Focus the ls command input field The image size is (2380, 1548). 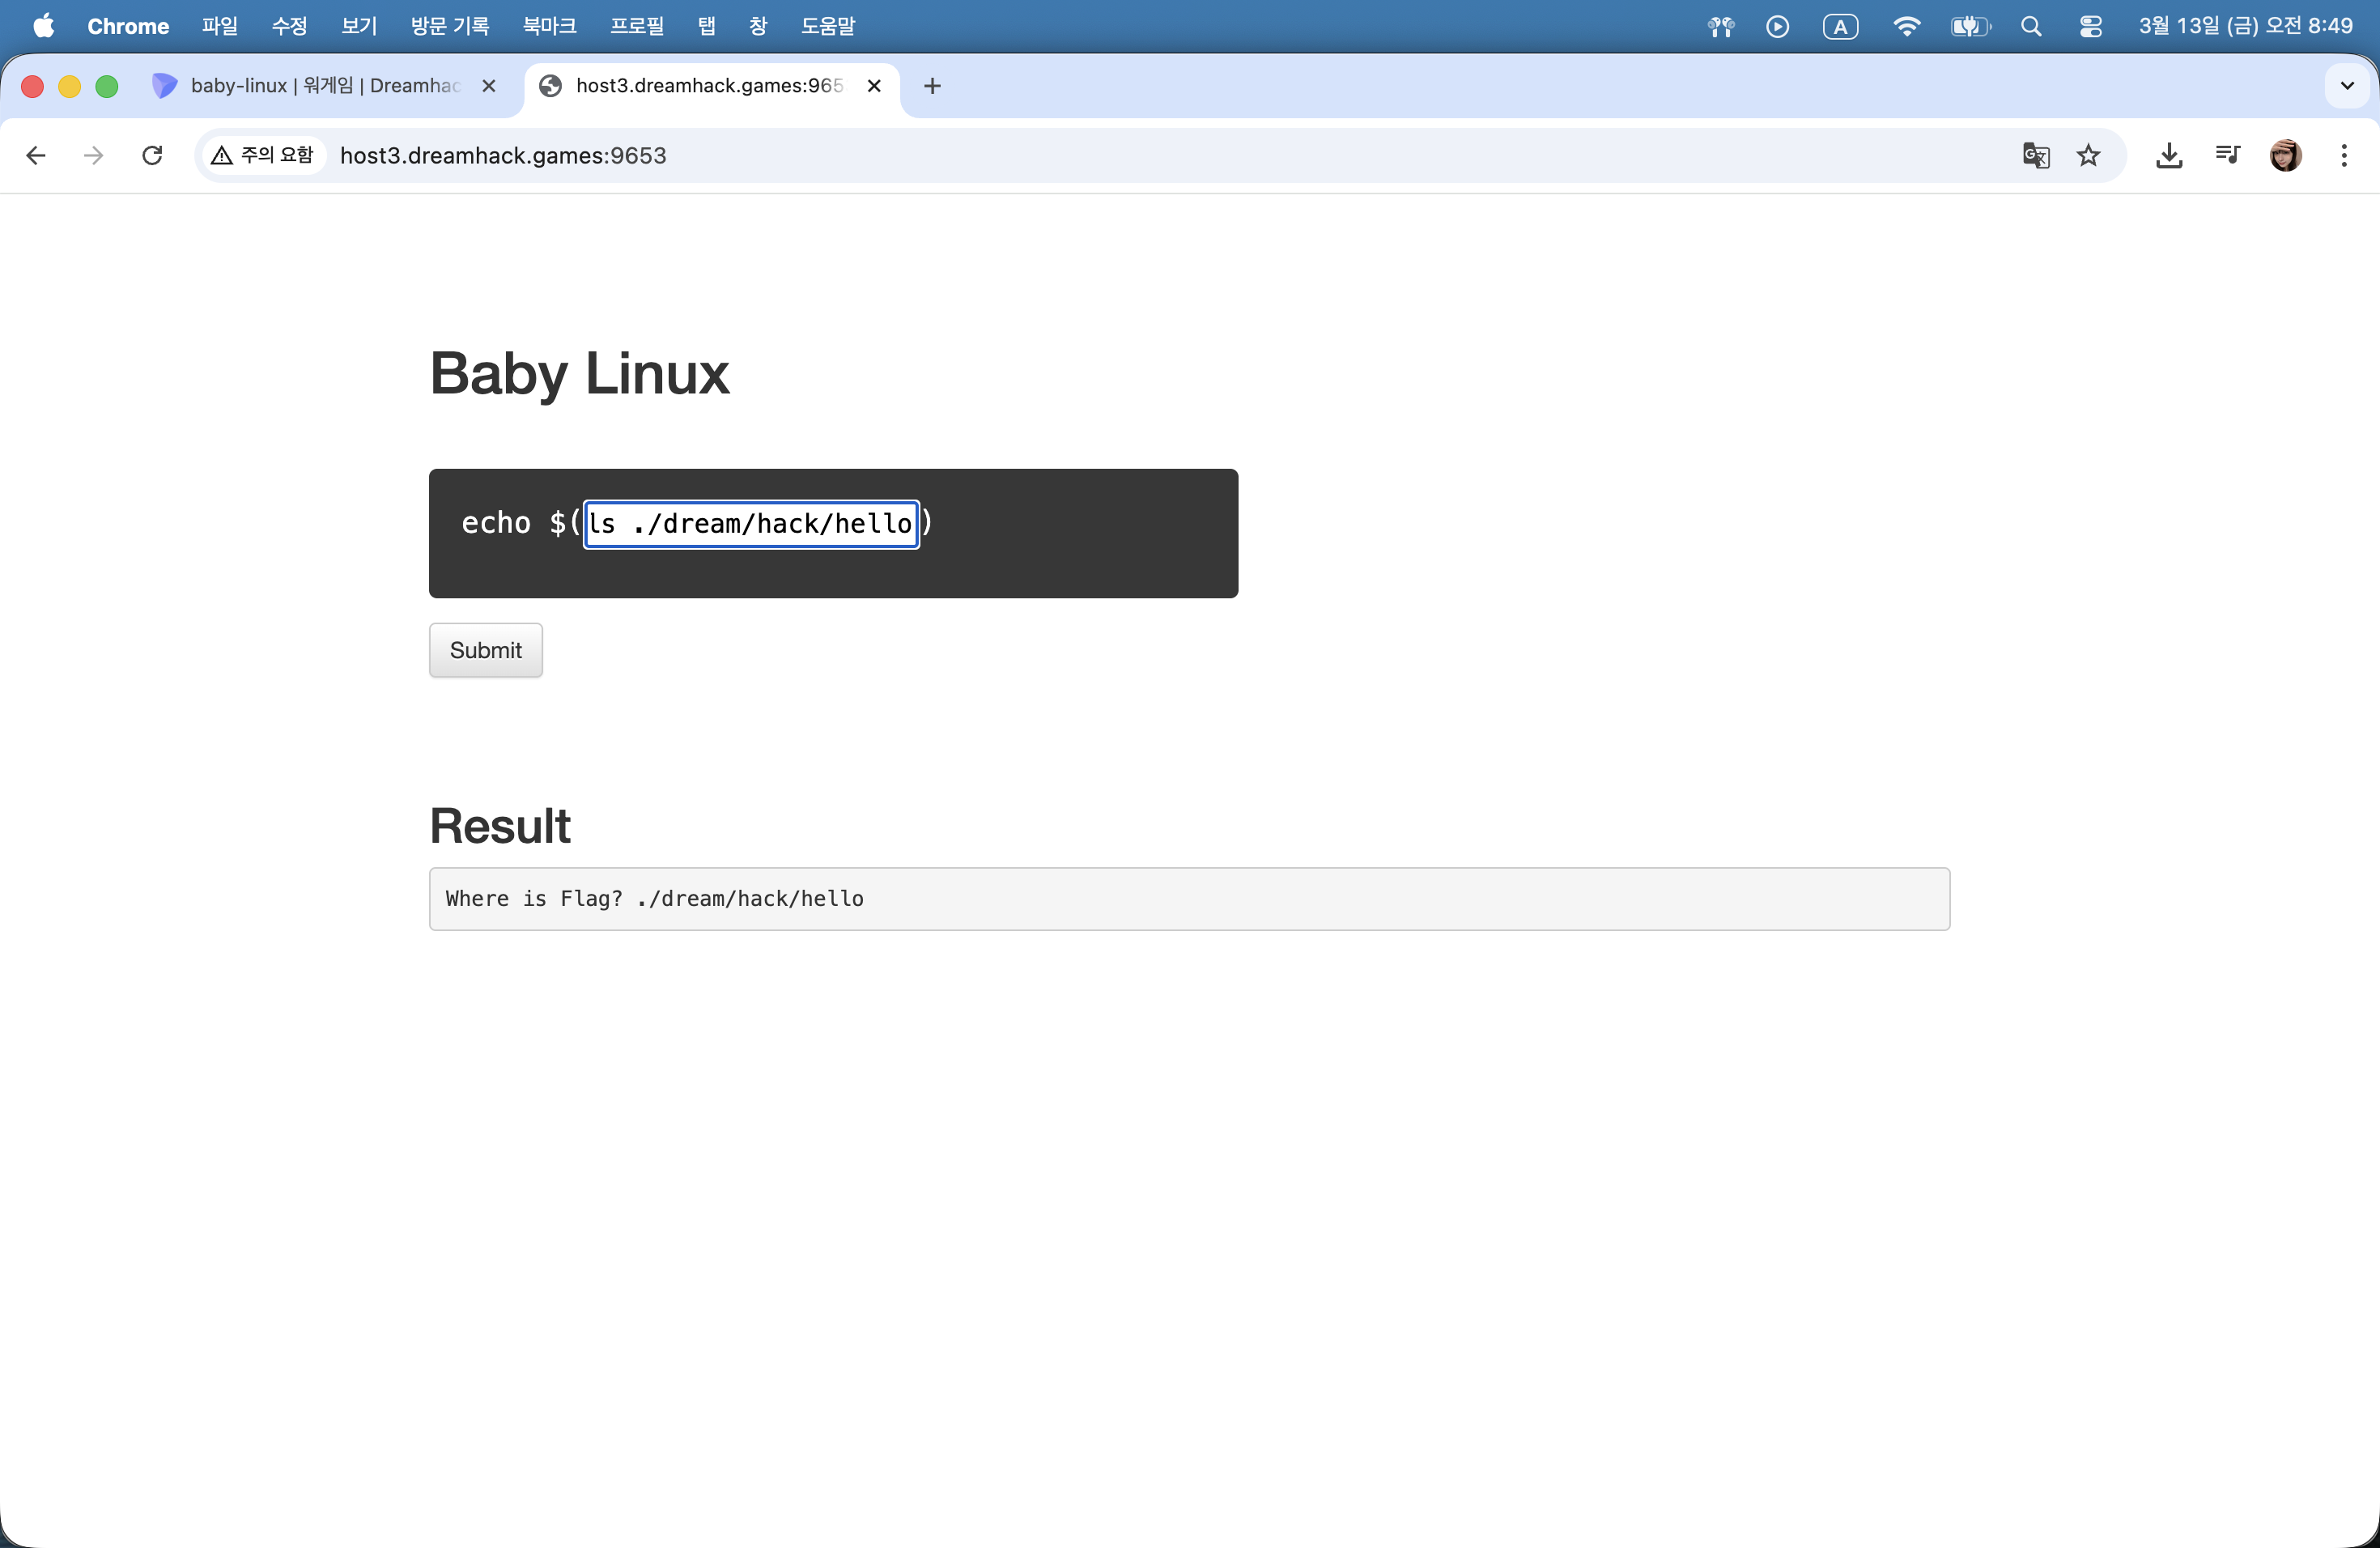[750, 524]
